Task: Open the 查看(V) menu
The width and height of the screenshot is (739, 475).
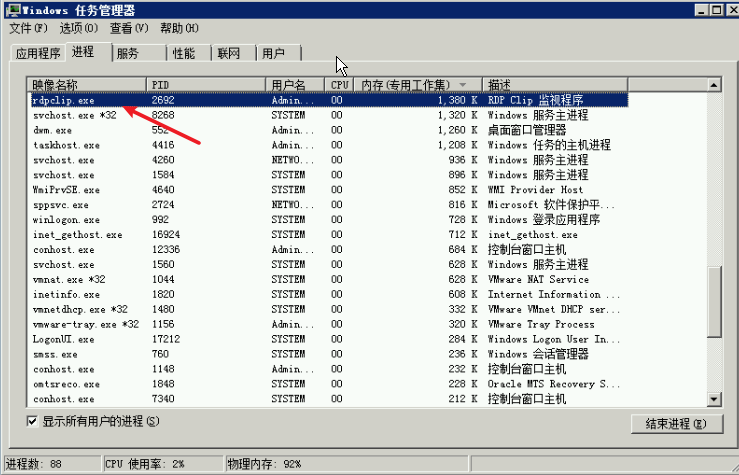Action: pos(129,28)
